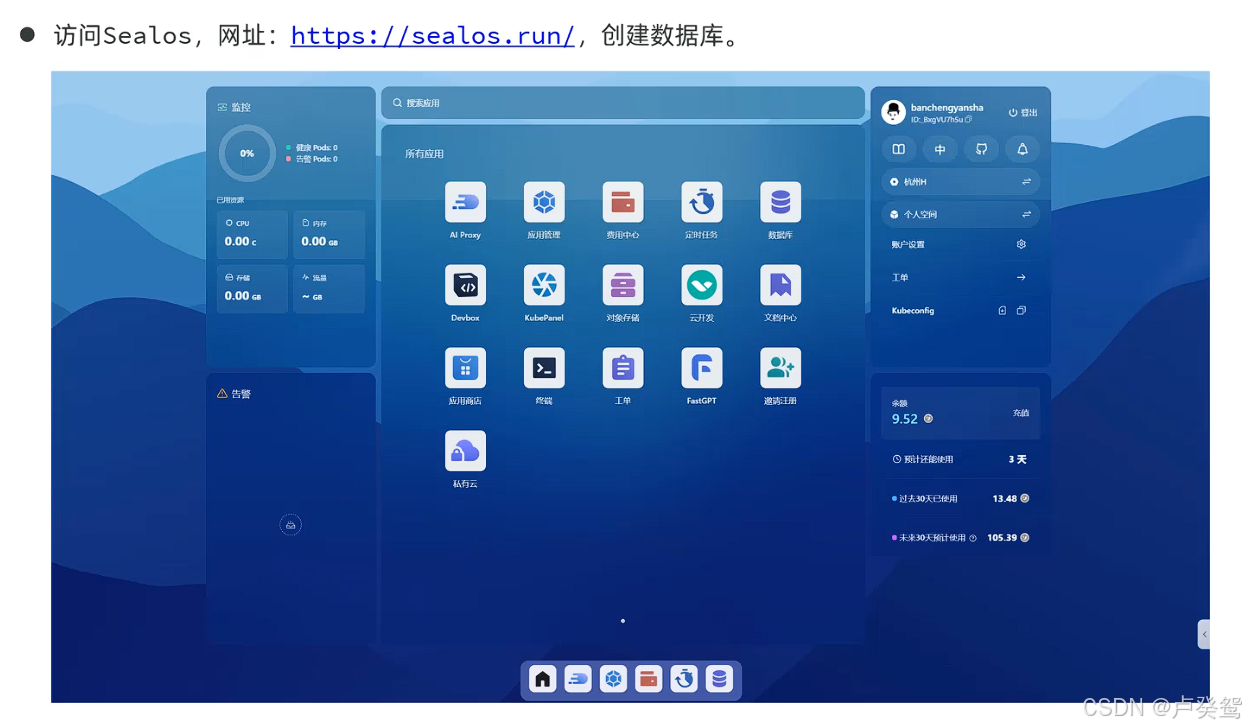Viewport: 1246px width, 727px height.
Task: Open the AI Proxy app icon
Action: [465, 202]
